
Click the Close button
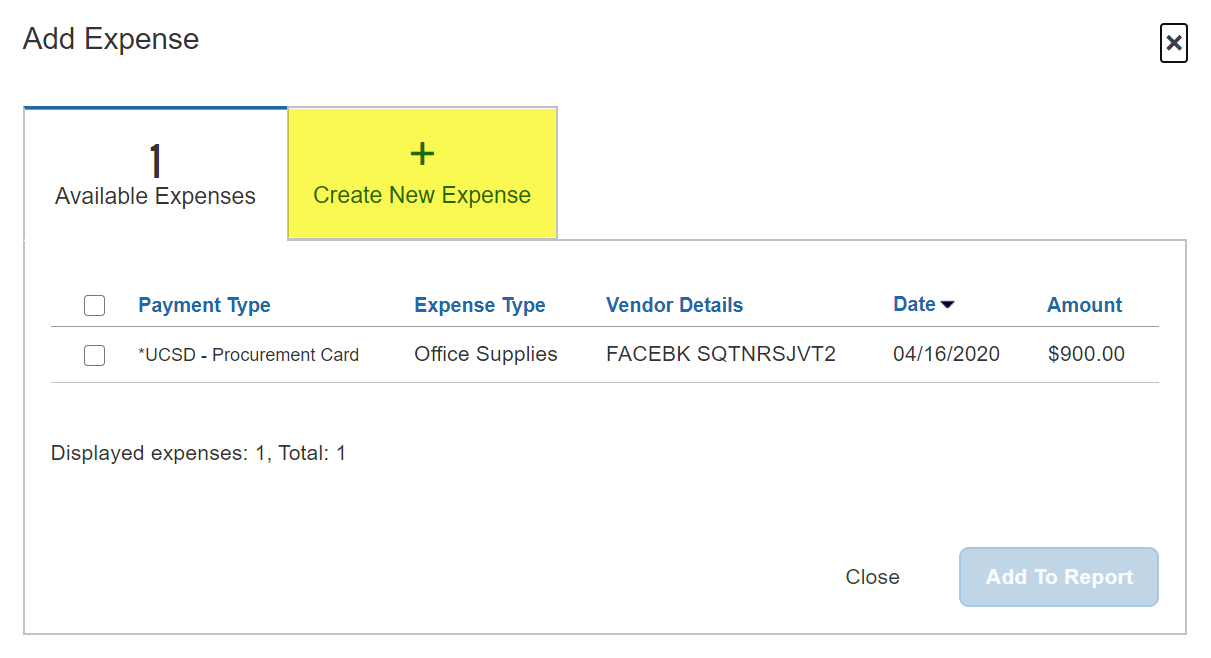coord(872,577)
